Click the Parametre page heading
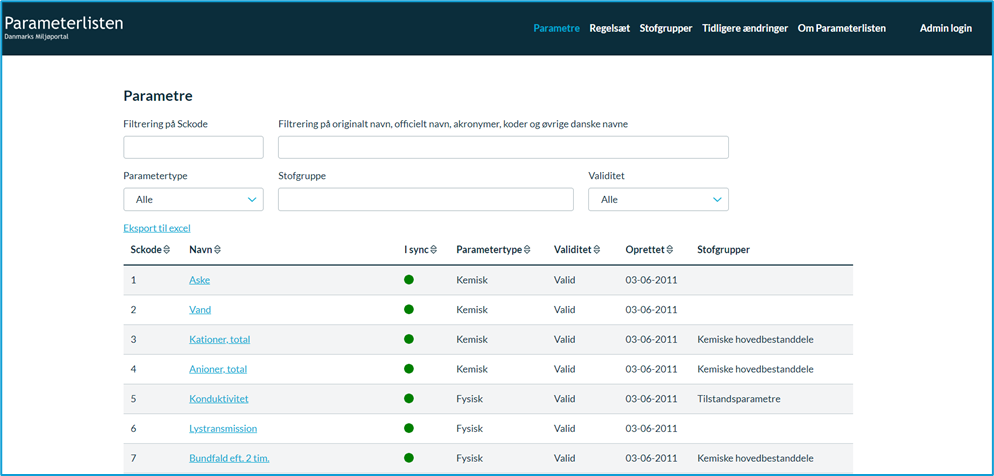The image size is (994, 476). point(158,96)
